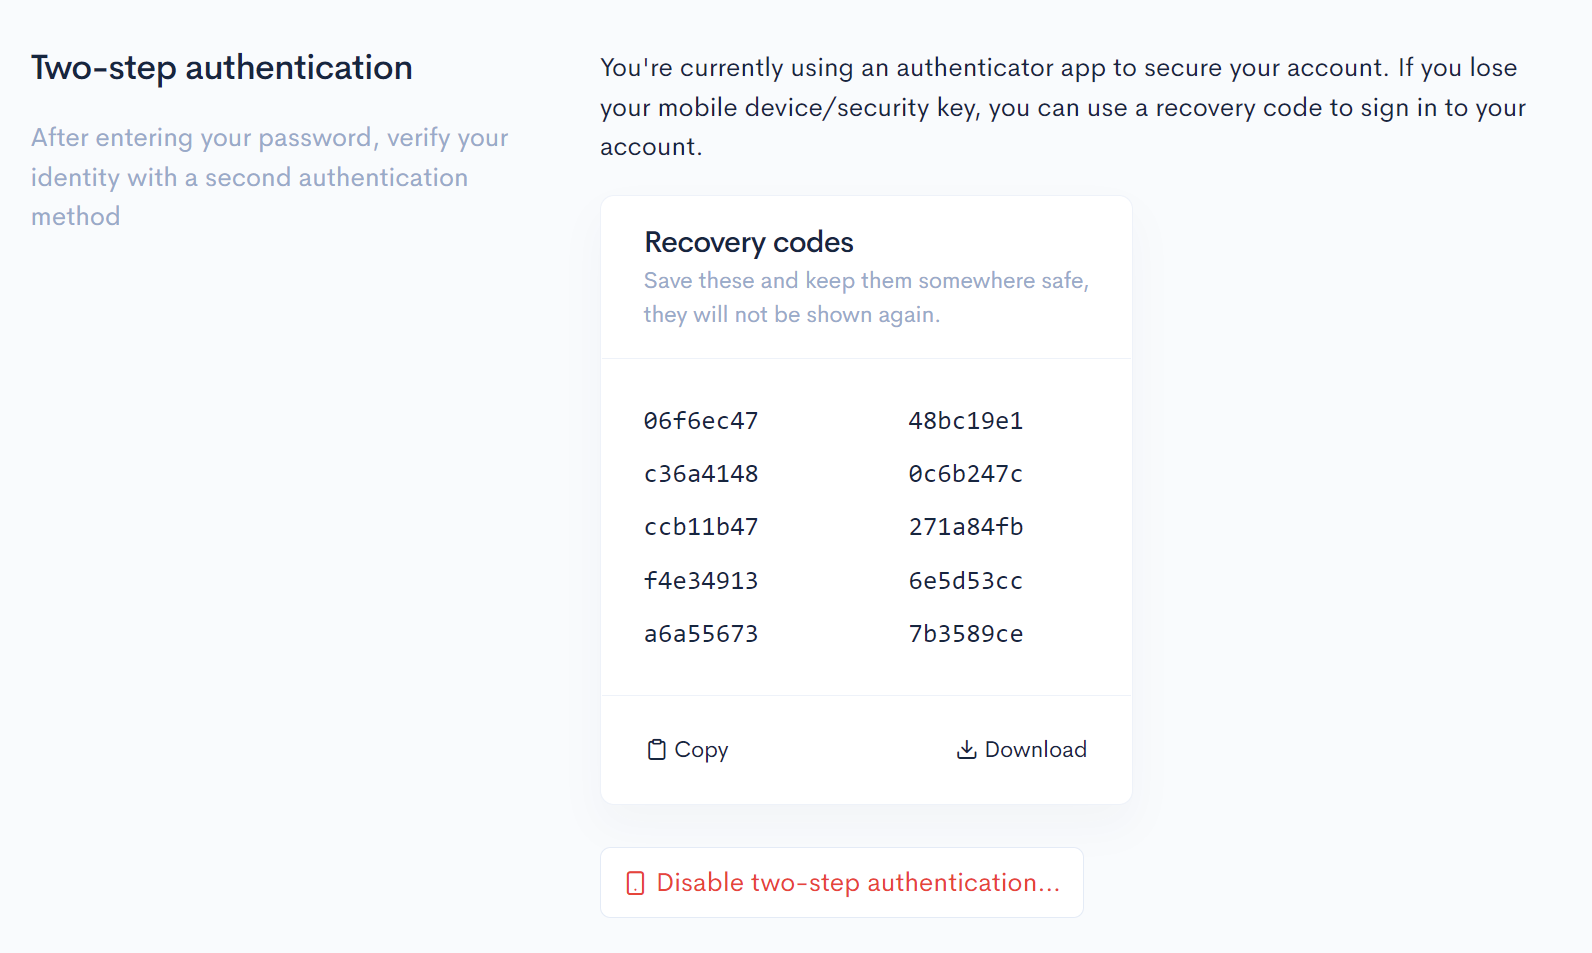Select recovery code 48bc19e1
This screenshot has width=1592, height=953.
pyautogui.click(x=966, y=421)
